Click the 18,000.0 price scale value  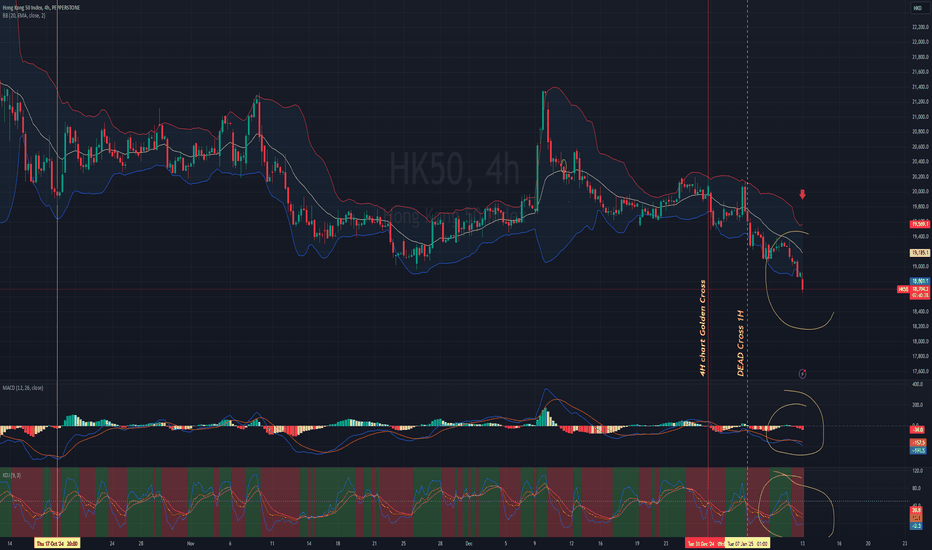[x=920, y=341]
